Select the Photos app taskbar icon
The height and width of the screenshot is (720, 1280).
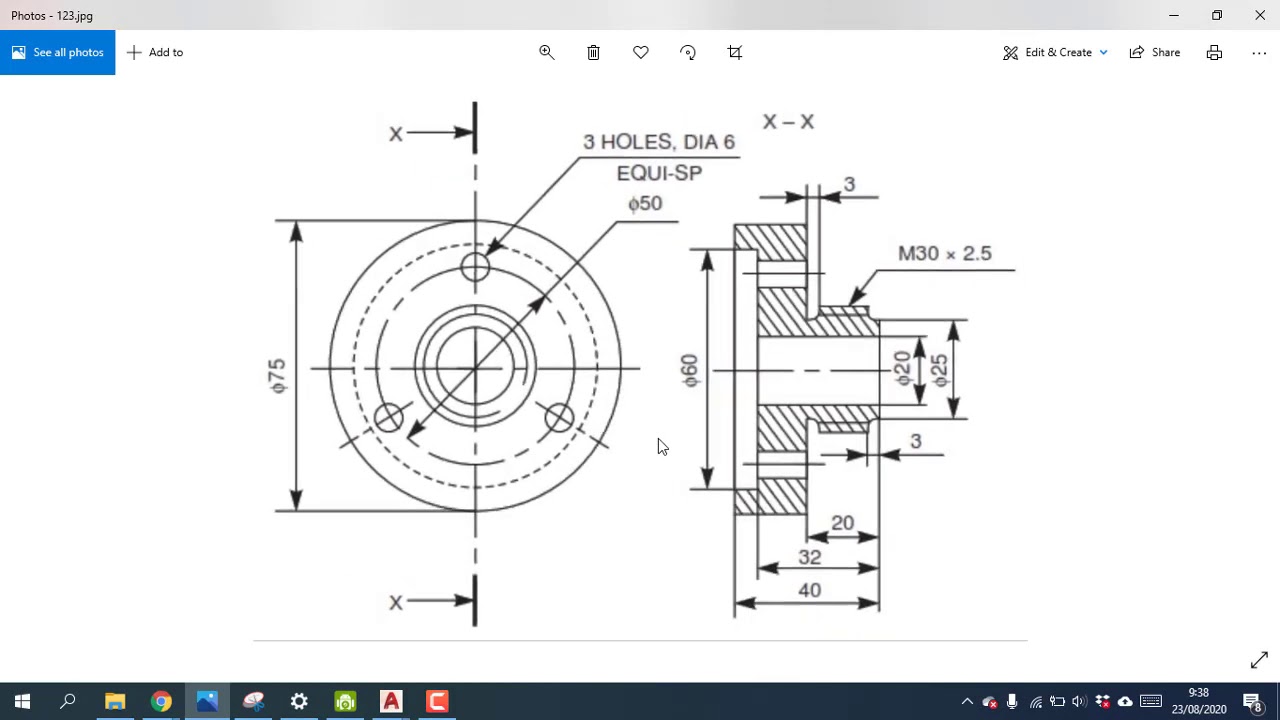[207, 701]
